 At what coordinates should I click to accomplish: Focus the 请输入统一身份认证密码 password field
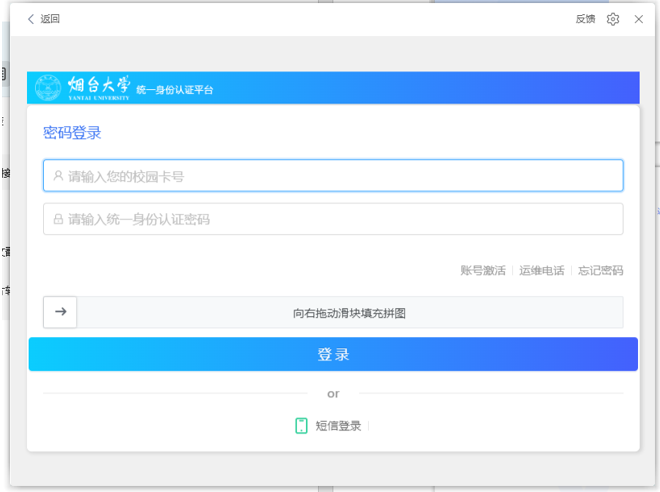pos(340,219)
